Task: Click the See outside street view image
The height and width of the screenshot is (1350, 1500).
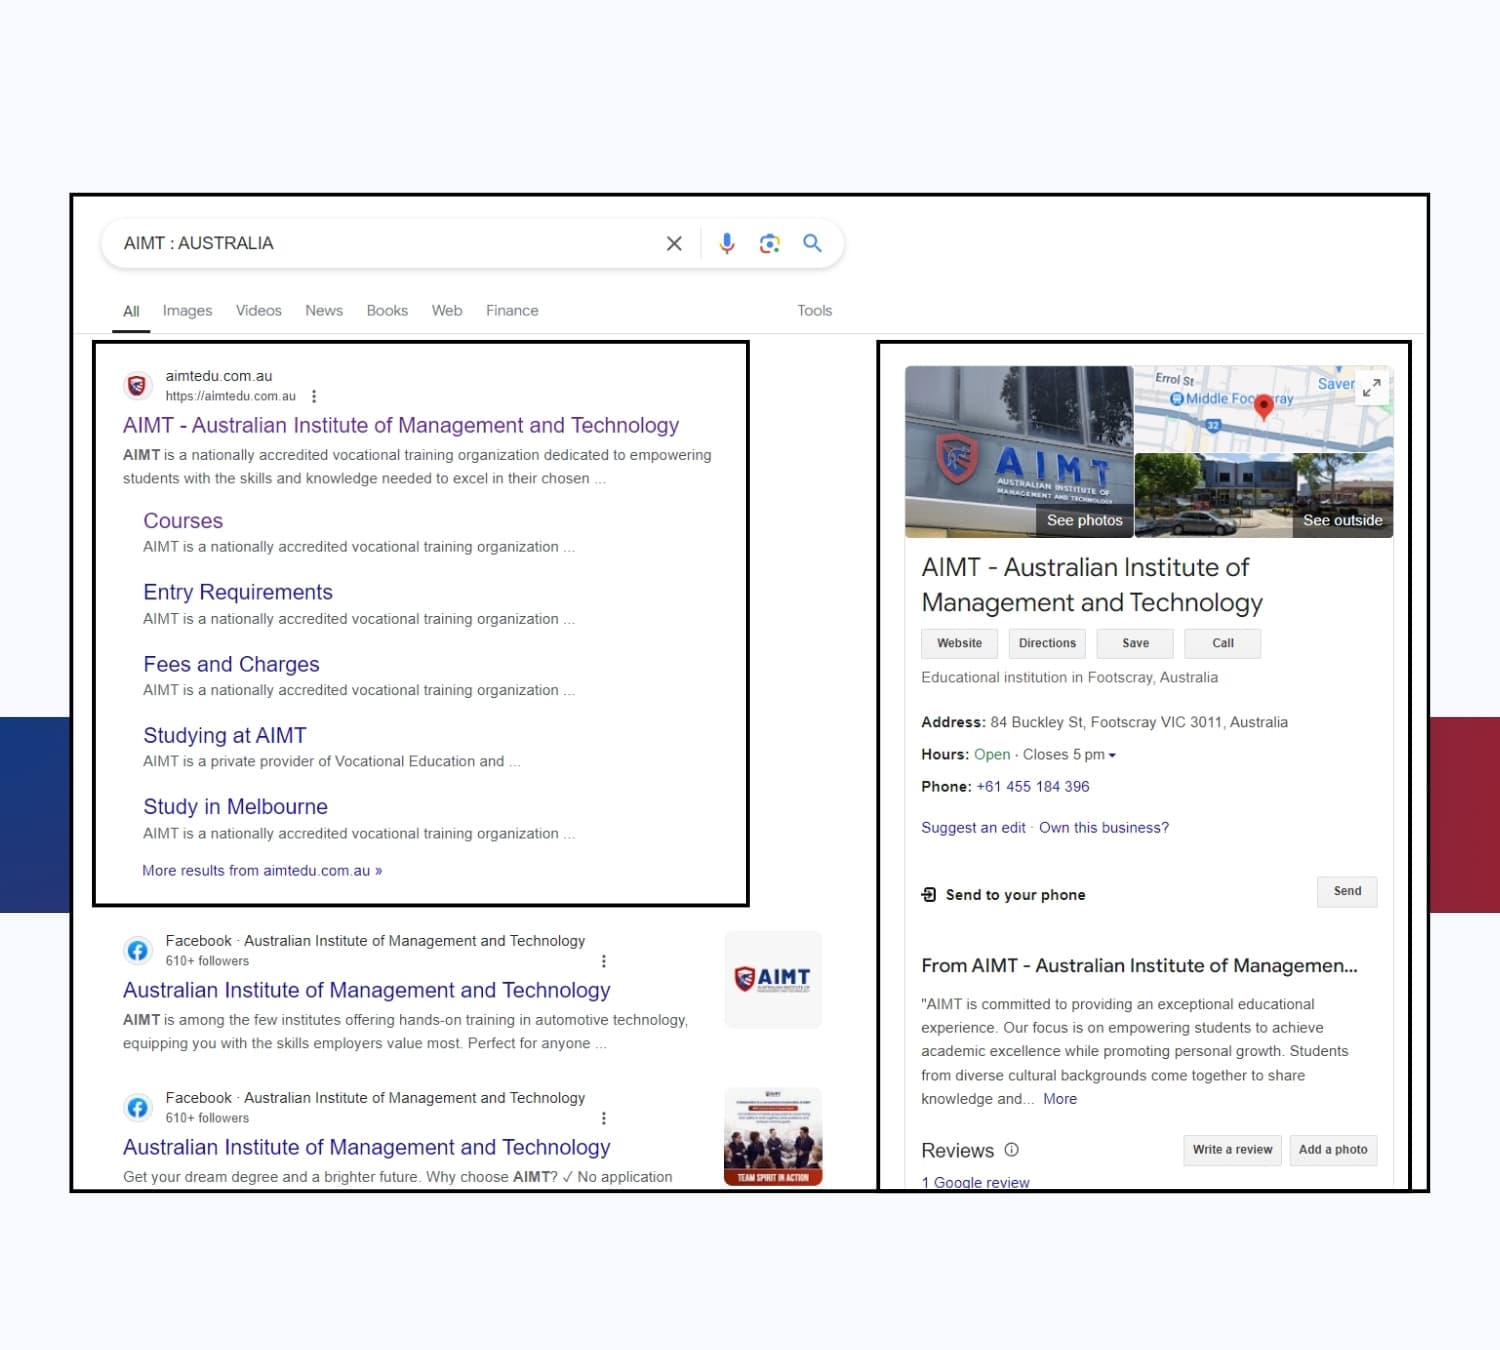Action: pyautogui.click(x=1264, y=495)
